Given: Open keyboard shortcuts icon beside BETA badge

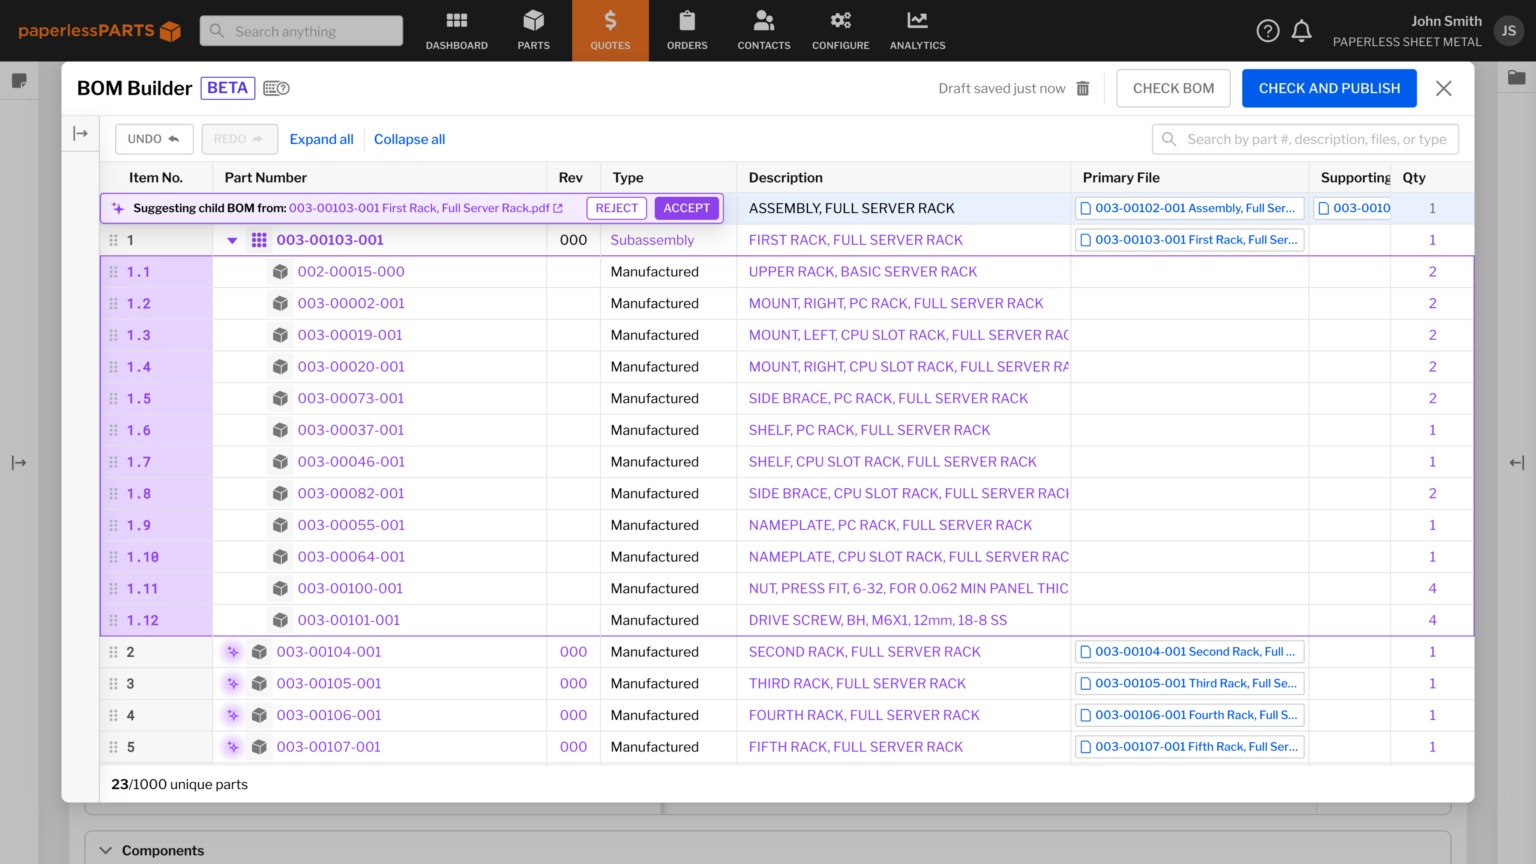Looking at the screenshot, I should 276,88.
